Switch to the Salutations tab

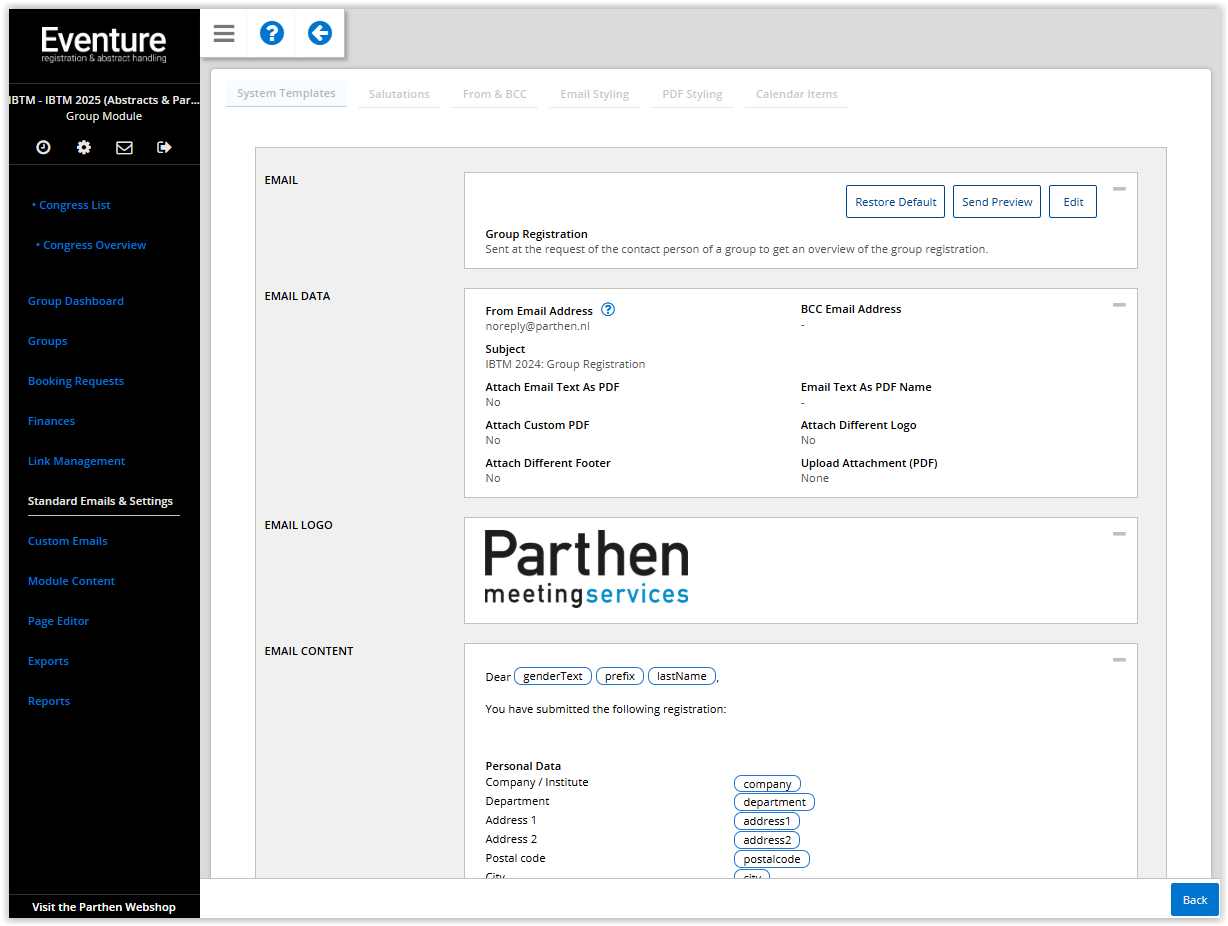pyautogui.click(x=399, y=94)
